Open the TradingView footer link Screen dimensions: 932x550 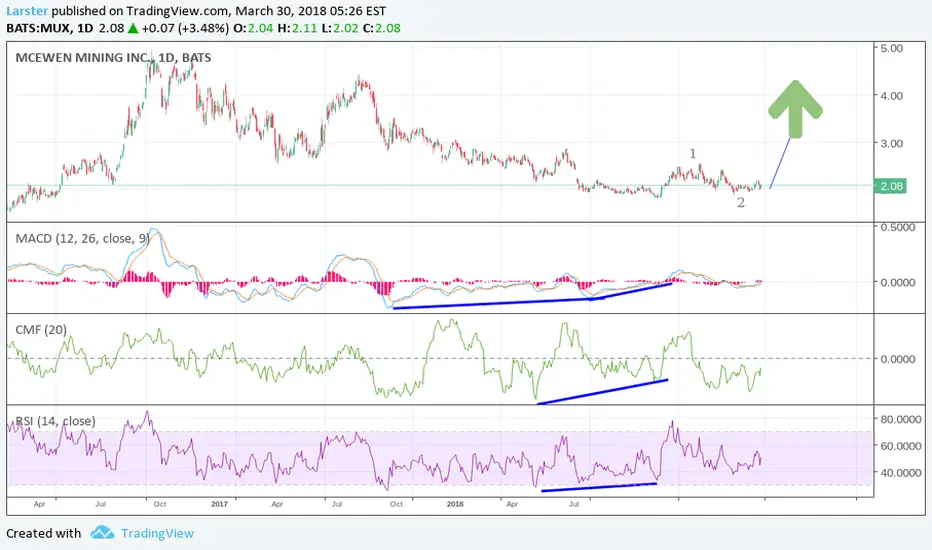click(x=157, y=533)
